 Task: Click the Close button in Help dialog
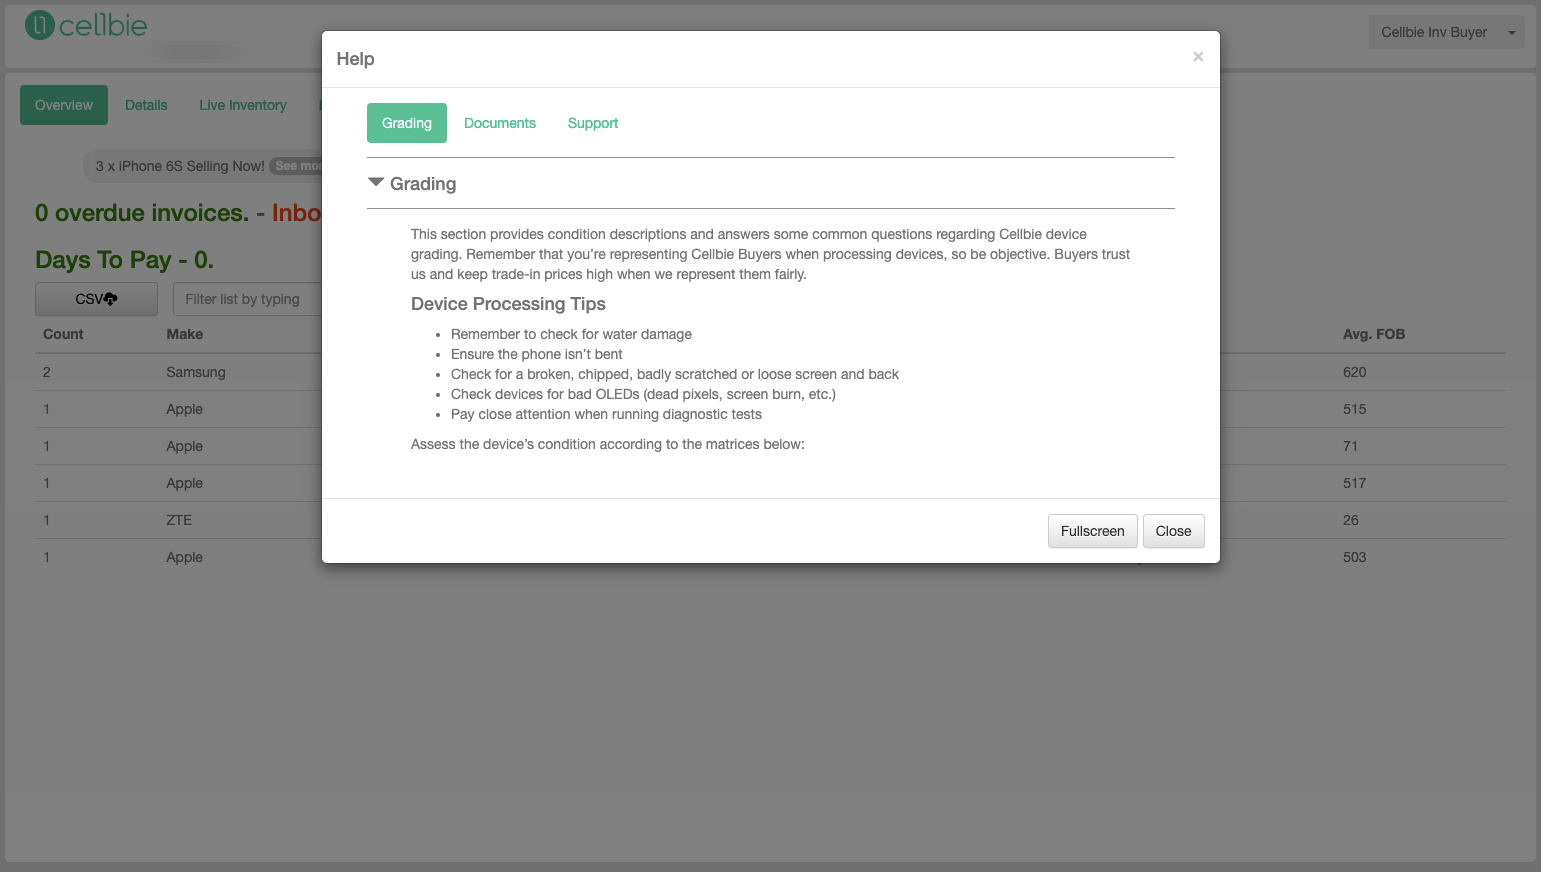[1173, 531]
